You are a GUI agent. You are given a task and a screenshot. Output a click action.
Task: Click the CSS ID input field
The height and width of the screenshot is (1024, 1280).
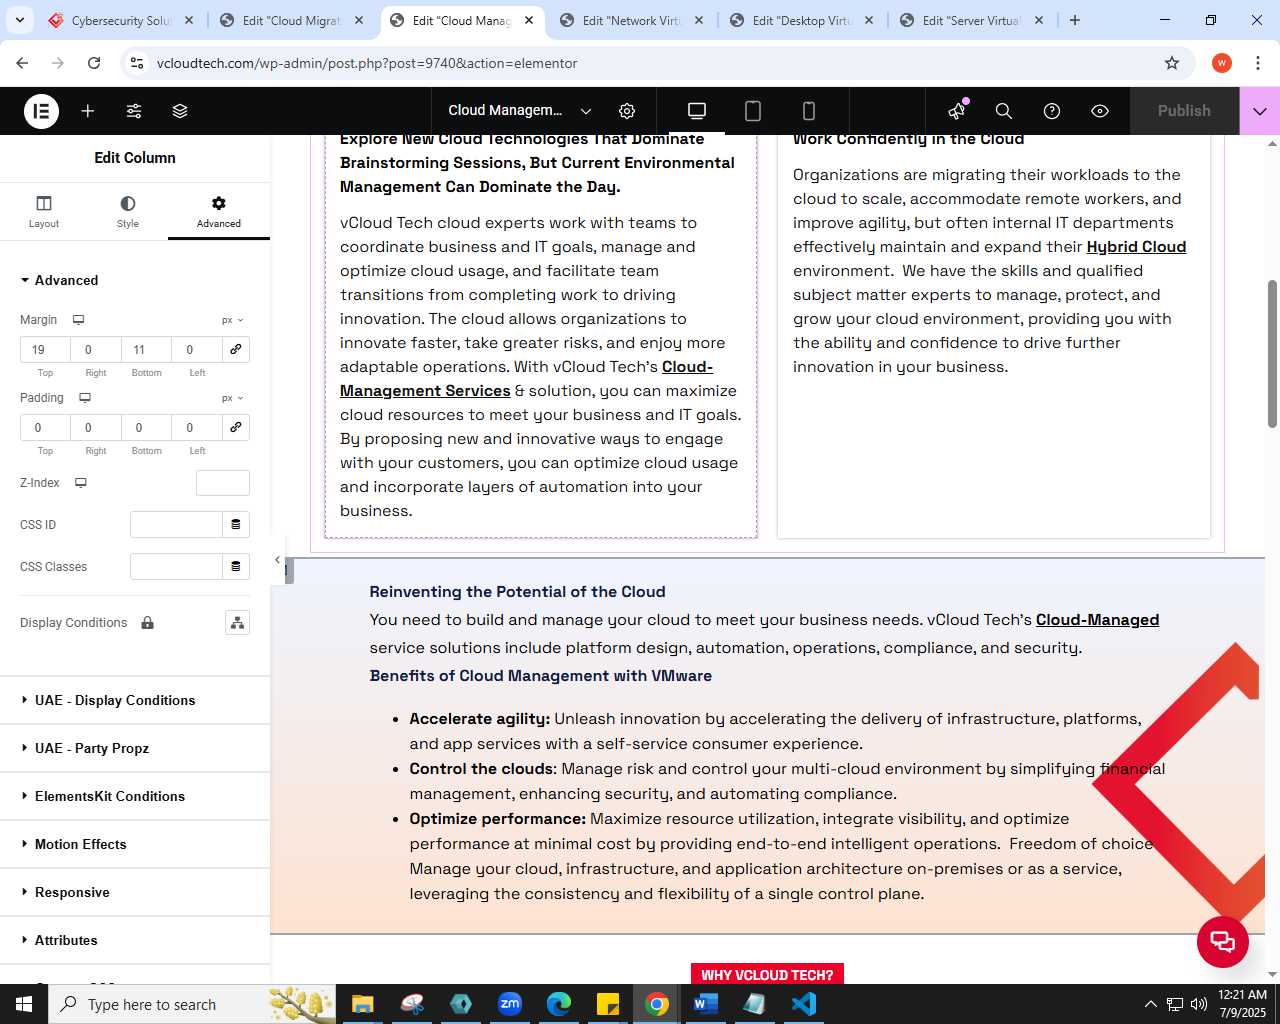click(x=176, y=524)
